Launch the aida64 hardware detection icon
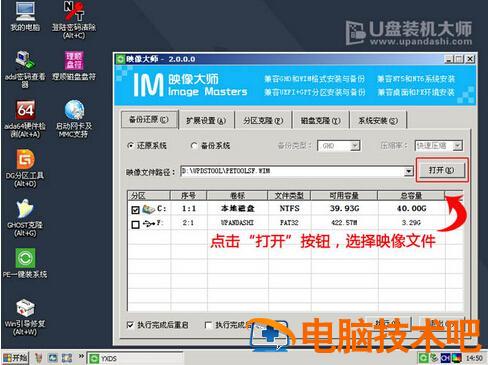The width and height of the screenshot is (488, 365). (x=25, y=118)
